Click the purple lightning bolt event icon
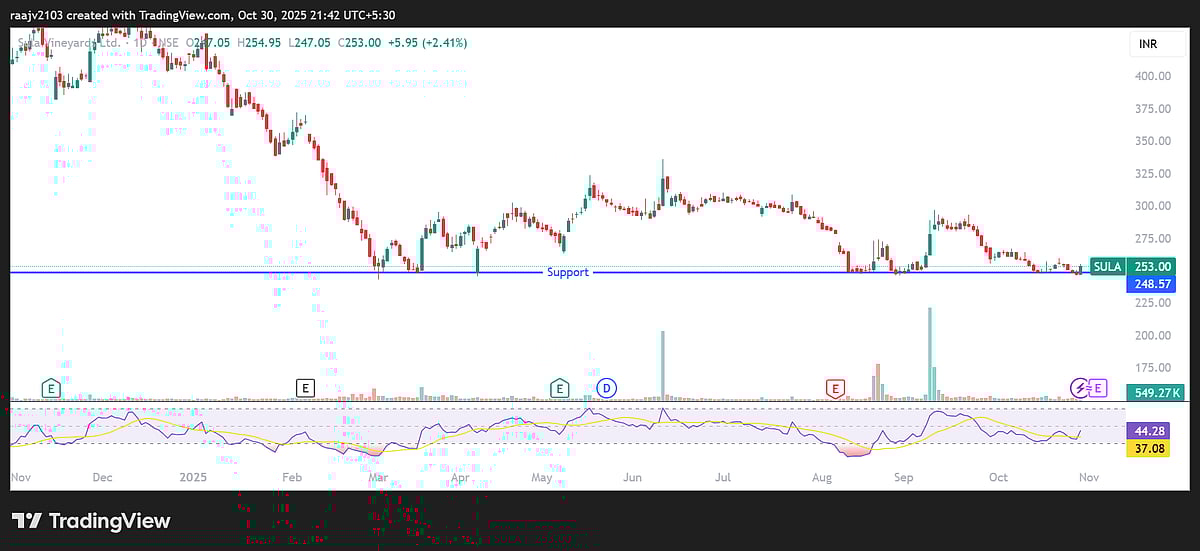This screenshot has width=1200, height=551. tap(1080, 387)
